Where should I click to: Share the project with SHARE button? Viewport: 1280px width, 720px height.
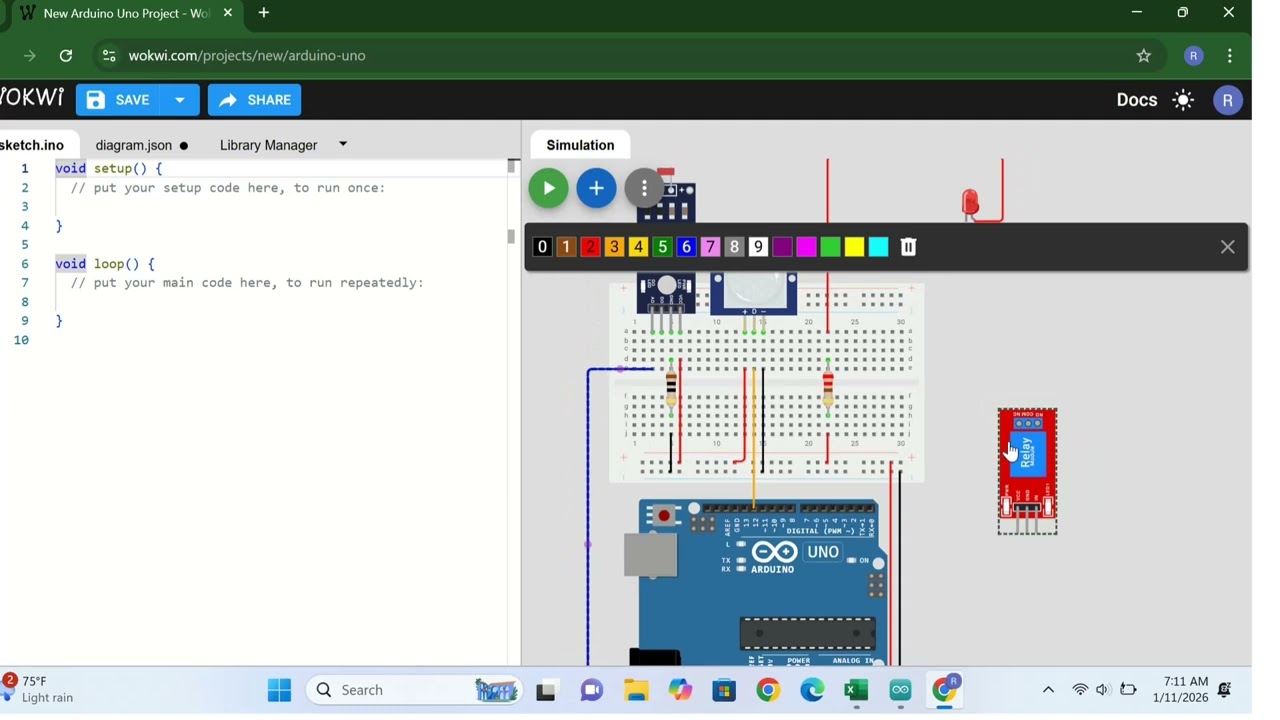254,100
